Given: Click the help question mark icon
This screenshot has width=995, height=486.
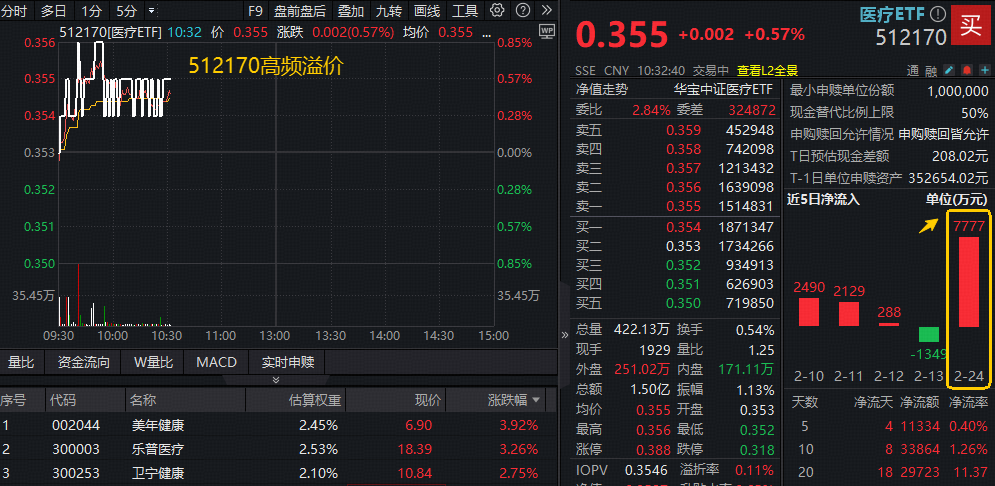Looking at the screenshot, I should 524,10.
